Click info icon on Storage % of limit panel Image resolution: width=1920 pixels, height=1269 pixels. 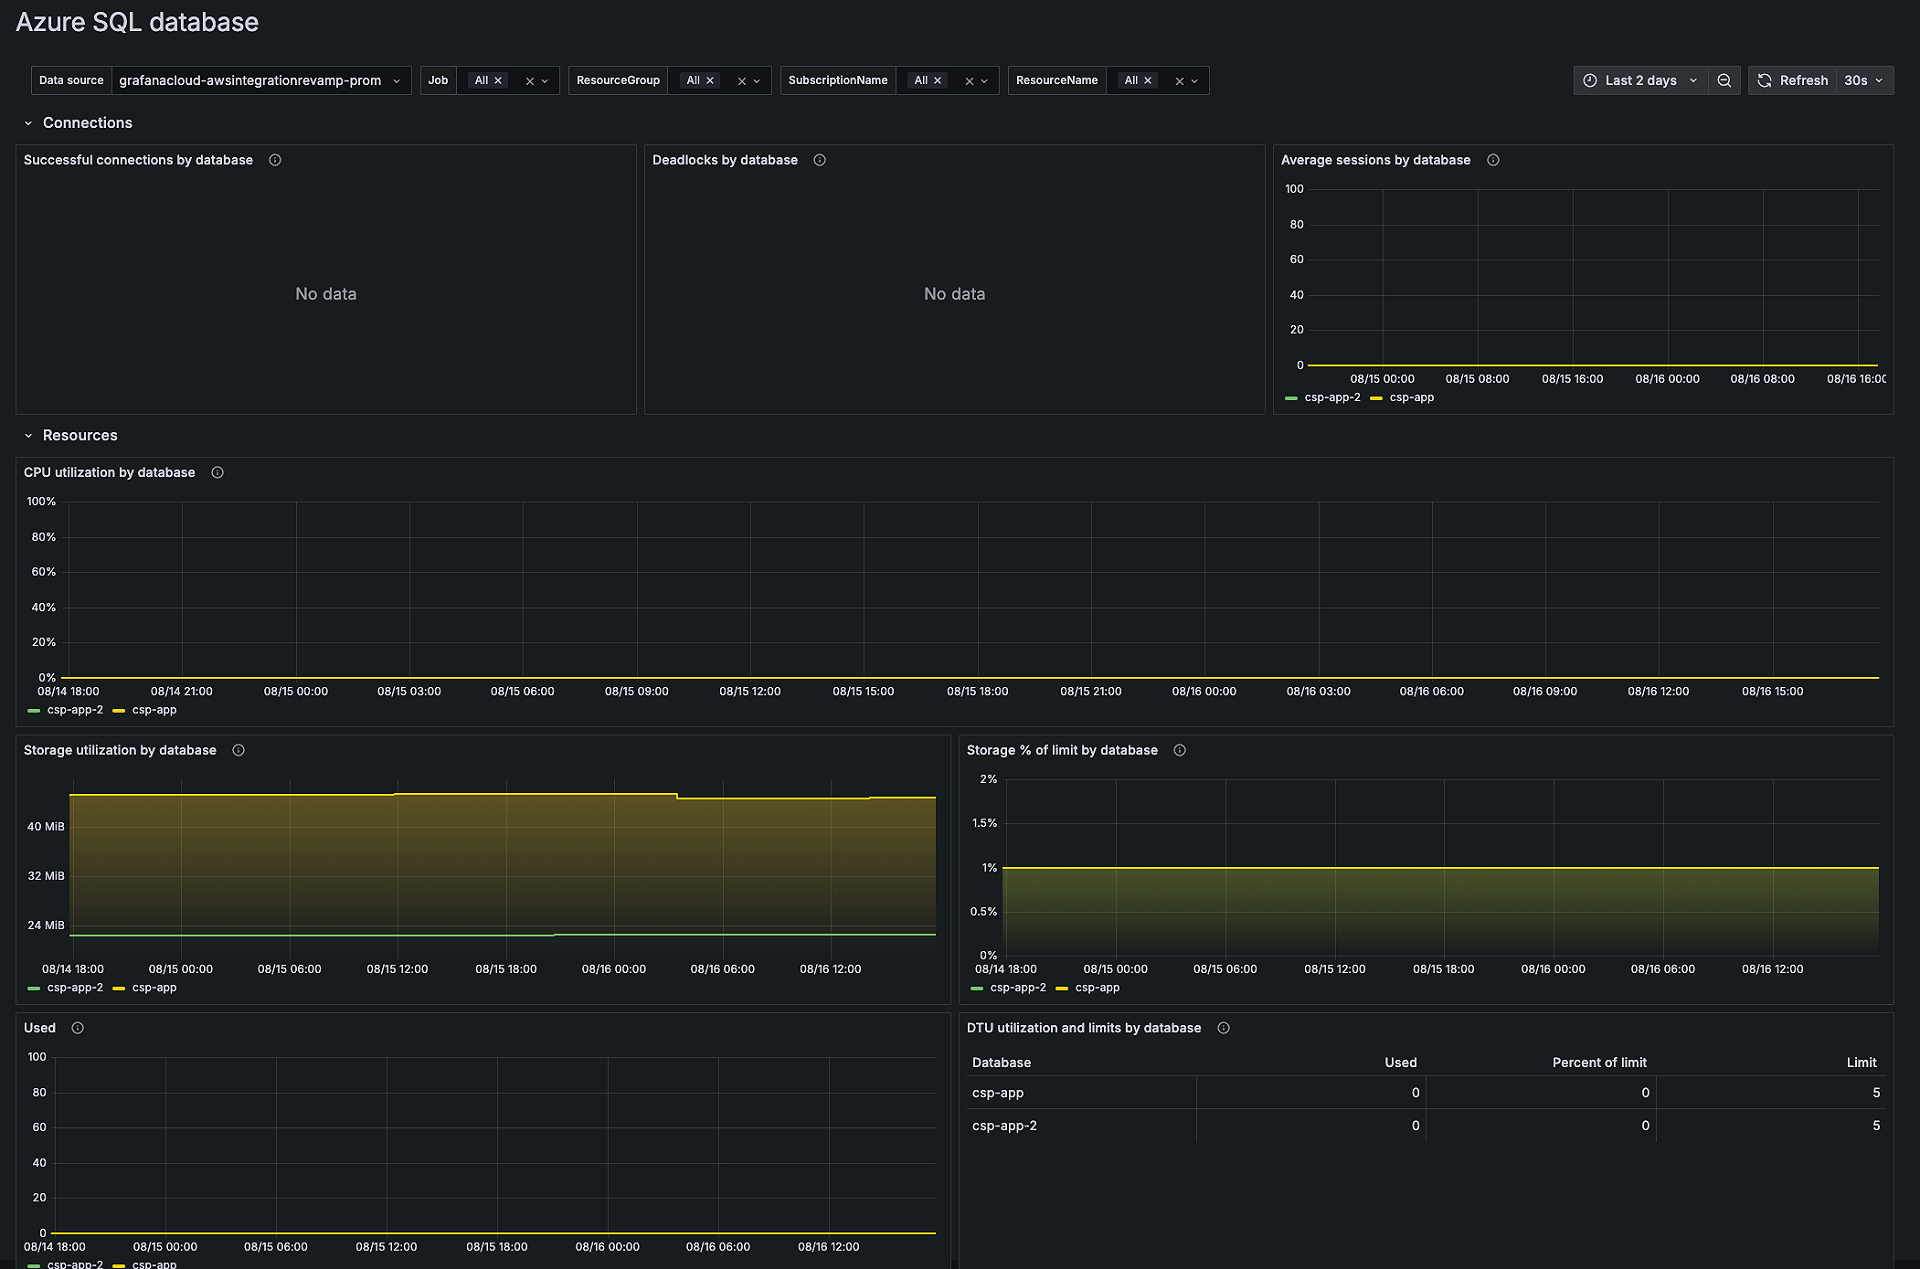click(x=1179, y=750)
